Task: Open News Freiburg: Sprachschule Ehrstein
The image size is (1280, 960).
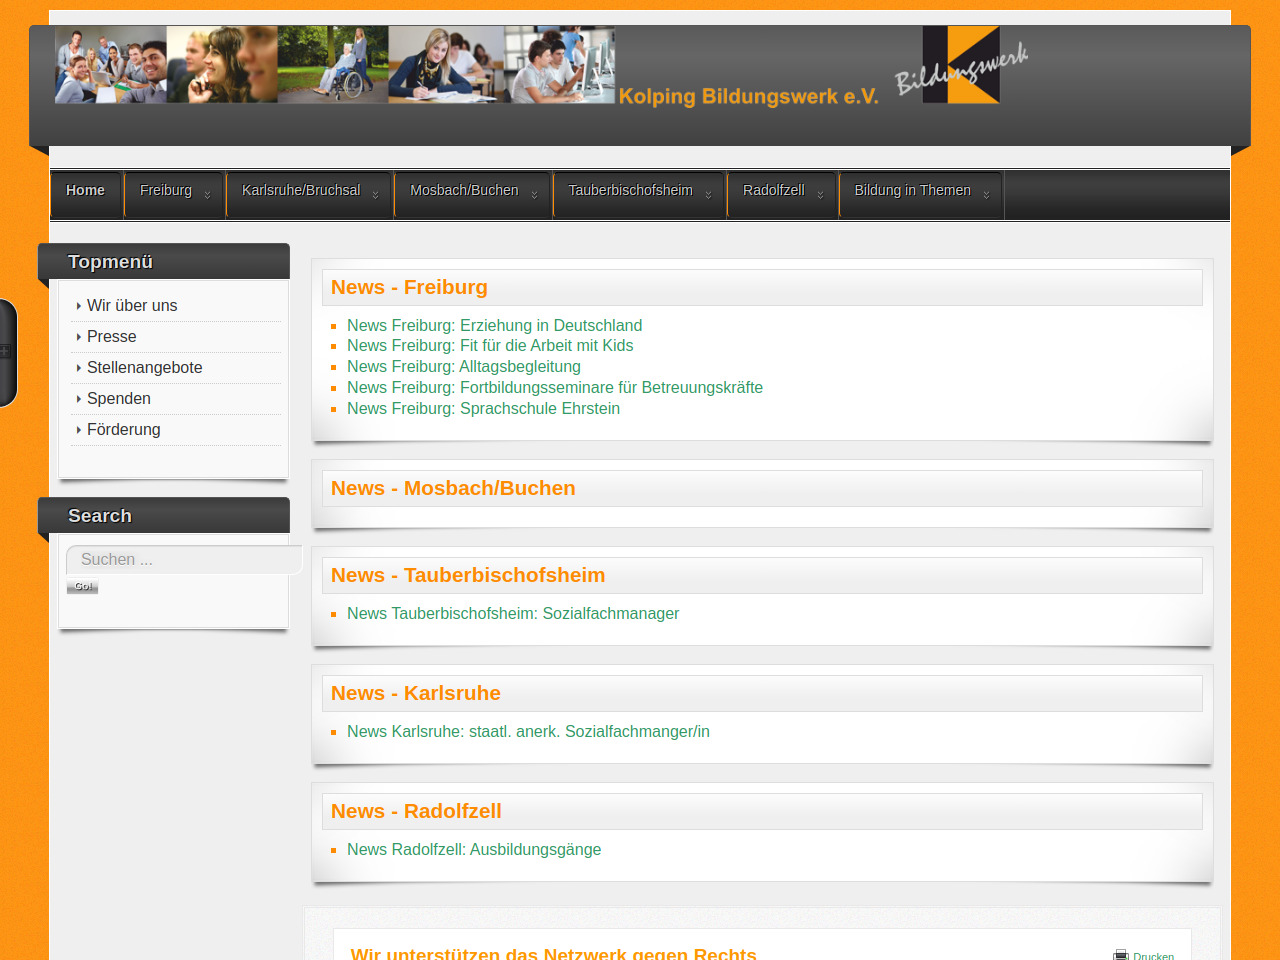Action: (x=483, y=409)
